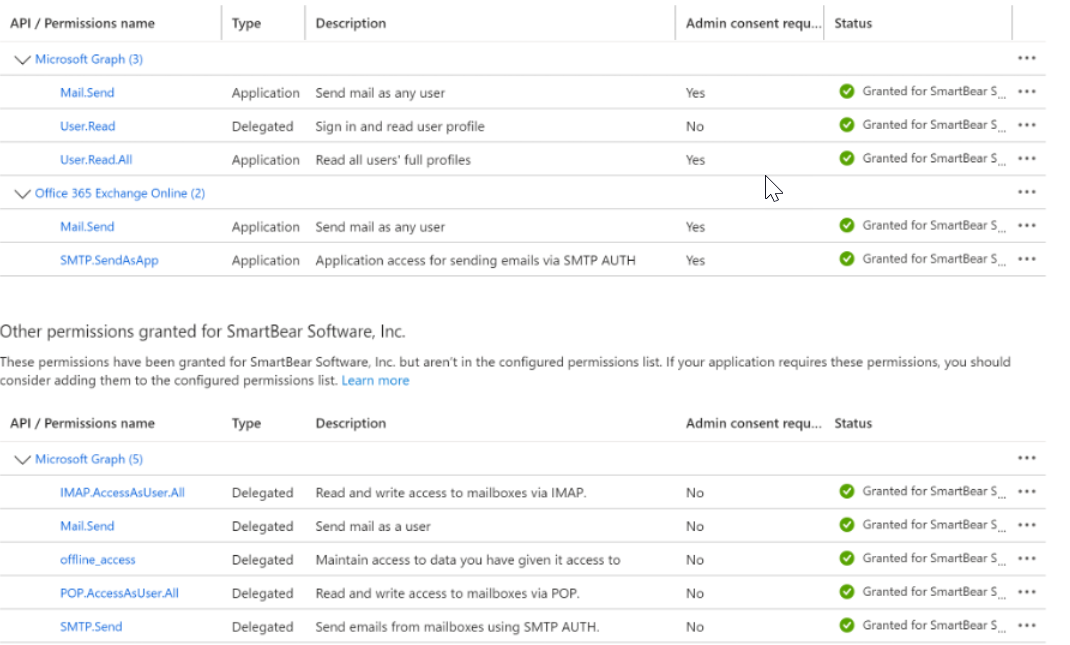Open the SMTP.SendAsApp permission link
The image size is (1070, 645).
click(x=109, y=260)
